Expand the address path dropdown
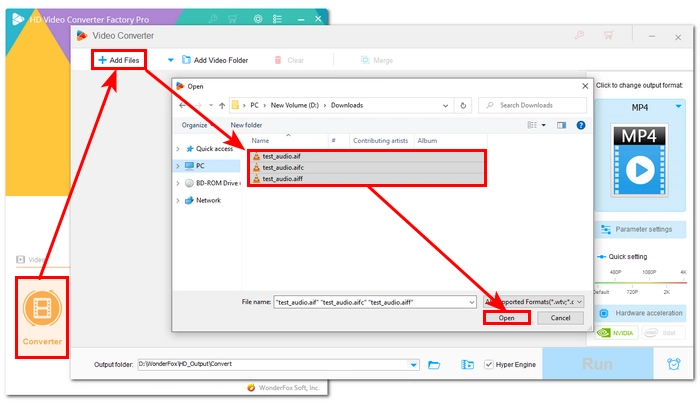 tap(445, 106)
